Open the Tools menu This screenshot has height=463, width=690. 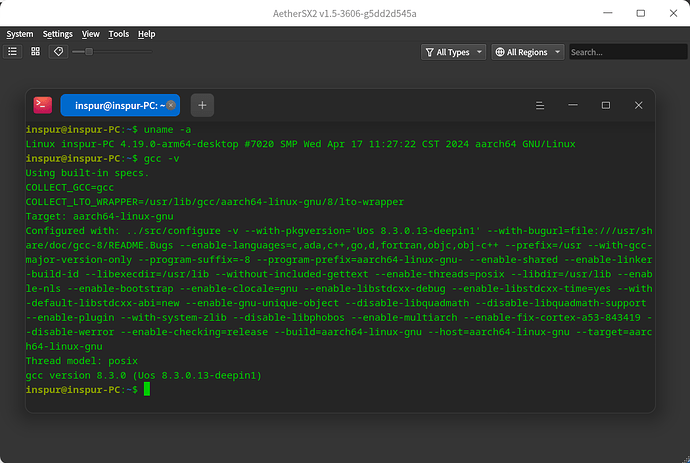point(119,34)
